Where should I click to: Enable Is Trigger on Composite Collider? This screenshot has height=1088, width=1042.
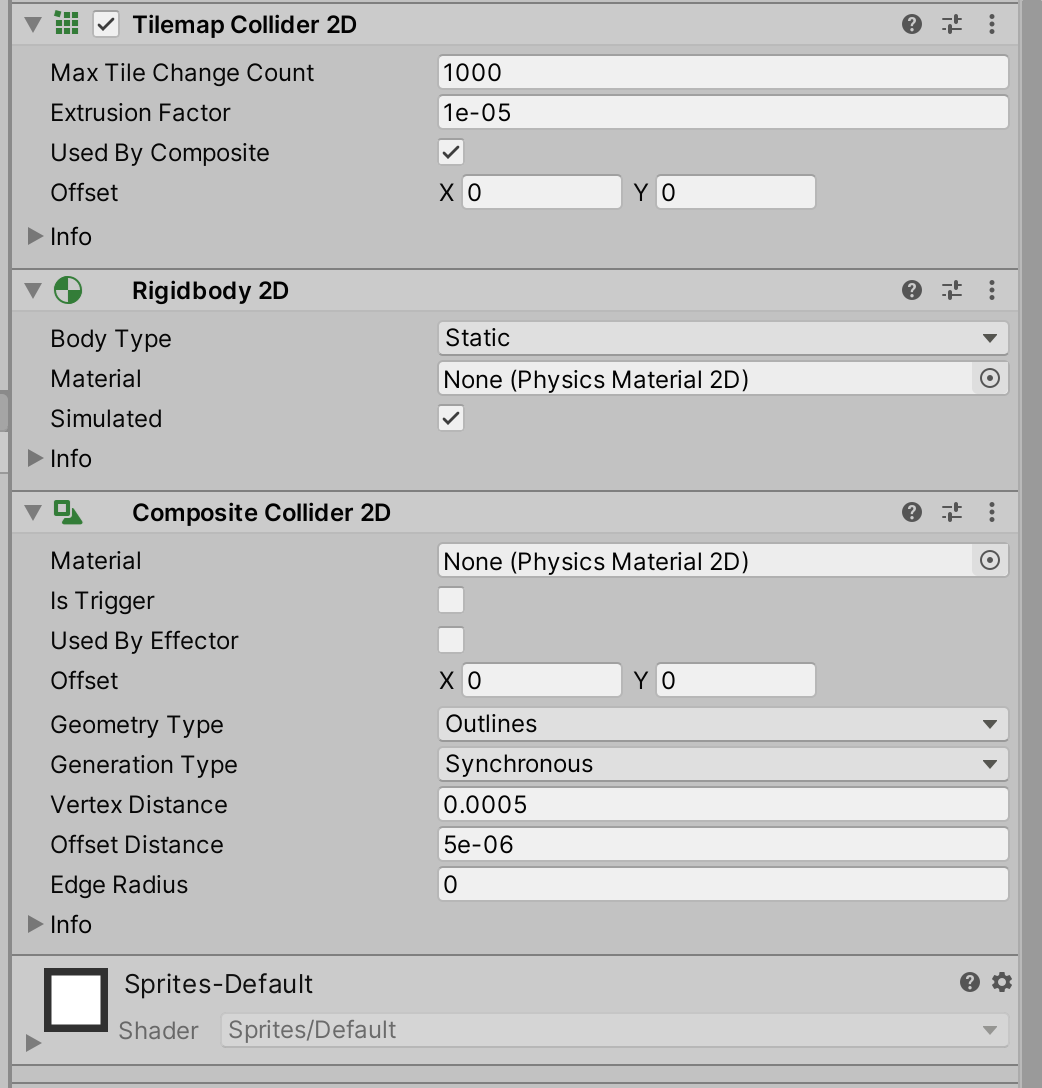[x=451, y=600]
